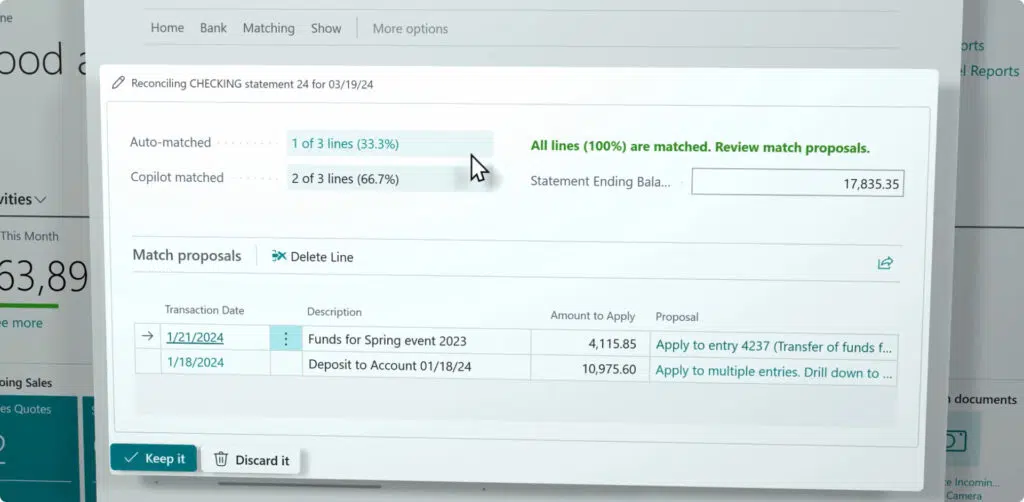Open the Apply to multiple entries proposal link
Screen dimensions: 1024x502
click(774, 371)
